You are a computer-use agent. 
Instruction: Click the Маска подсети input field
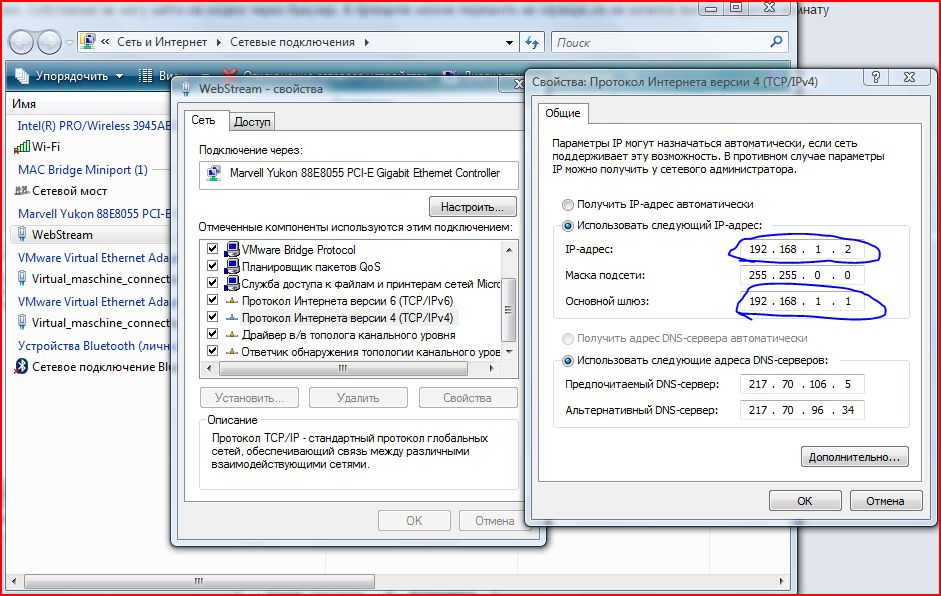pos(802,275)
